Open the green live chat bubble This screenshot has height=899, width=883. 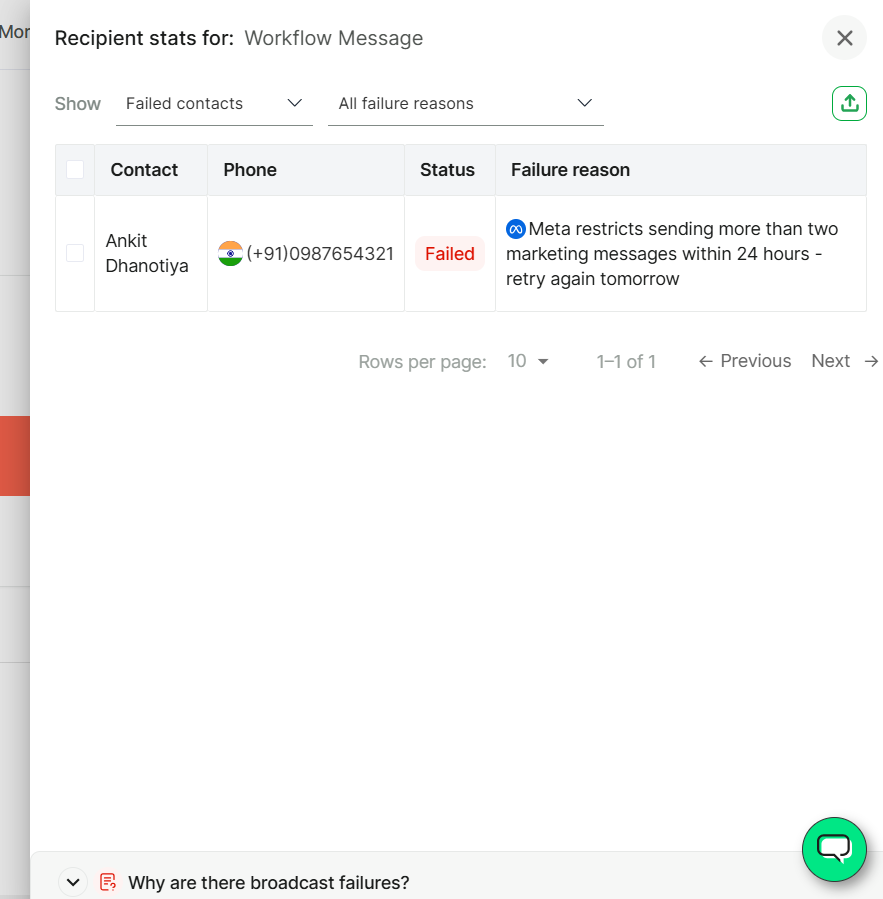coord(834,849)
